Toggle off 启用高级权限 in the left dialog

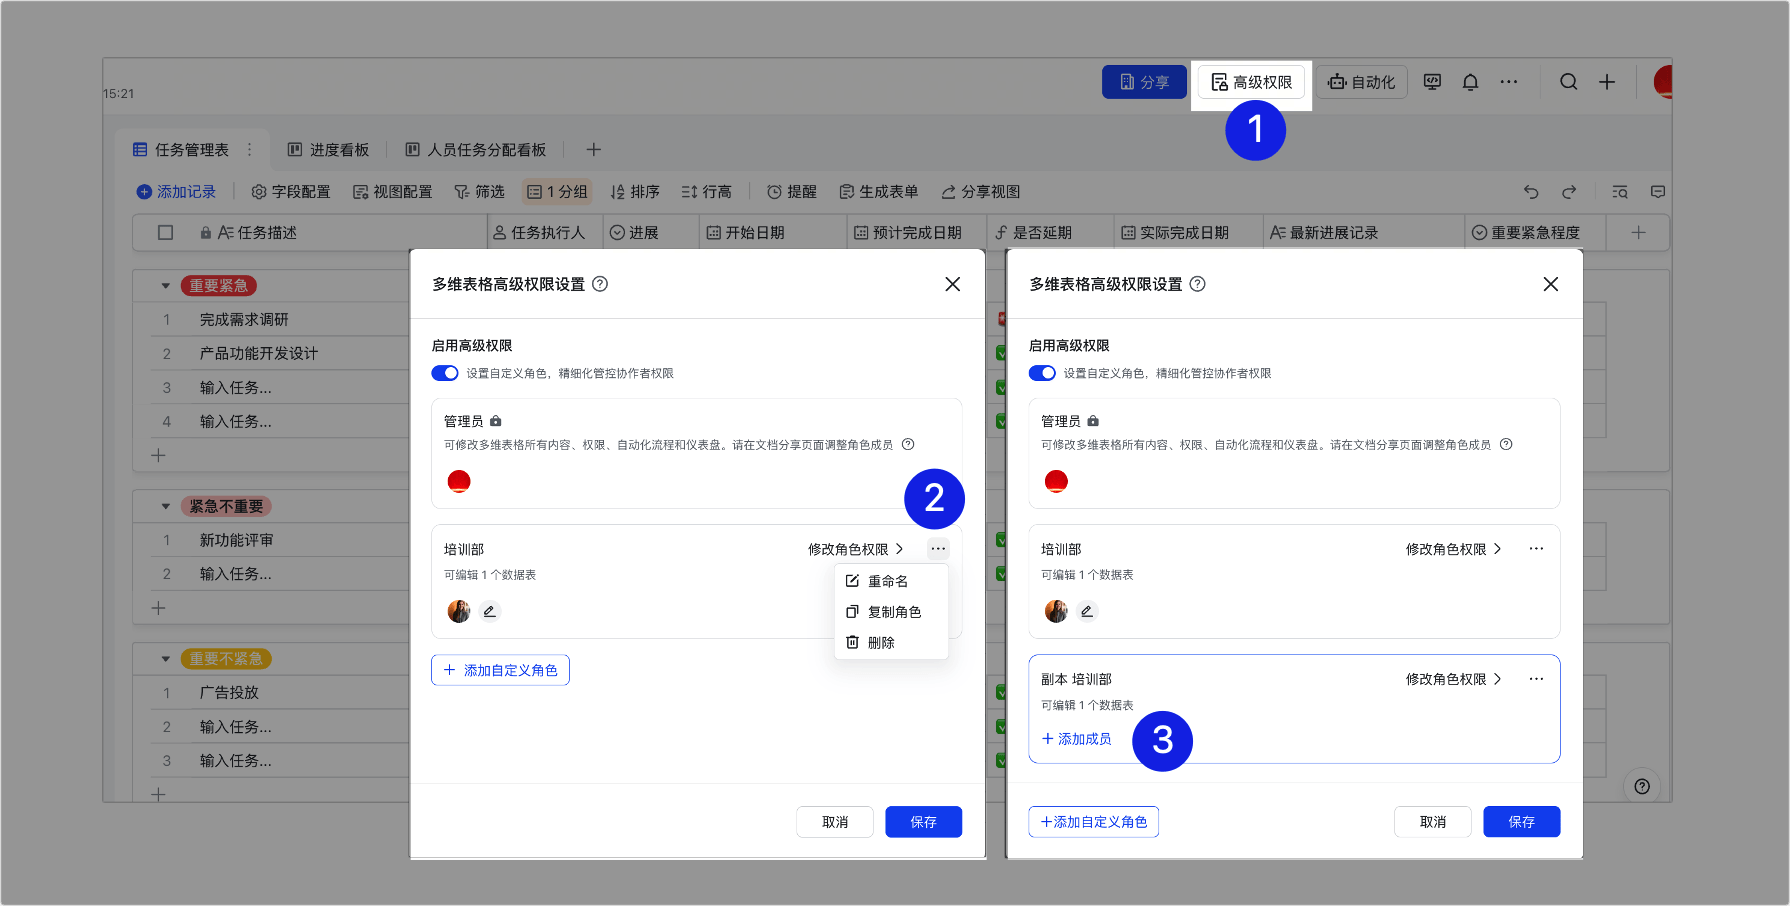(444, 372)
